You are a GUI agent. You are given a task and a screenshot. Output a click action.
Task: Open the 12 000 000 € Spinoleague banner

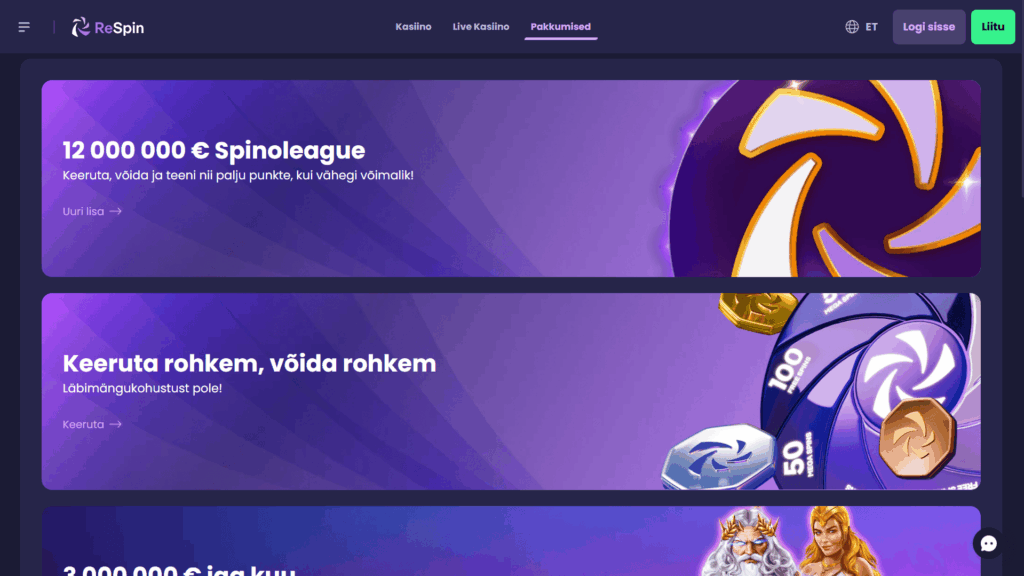[511, 178]
